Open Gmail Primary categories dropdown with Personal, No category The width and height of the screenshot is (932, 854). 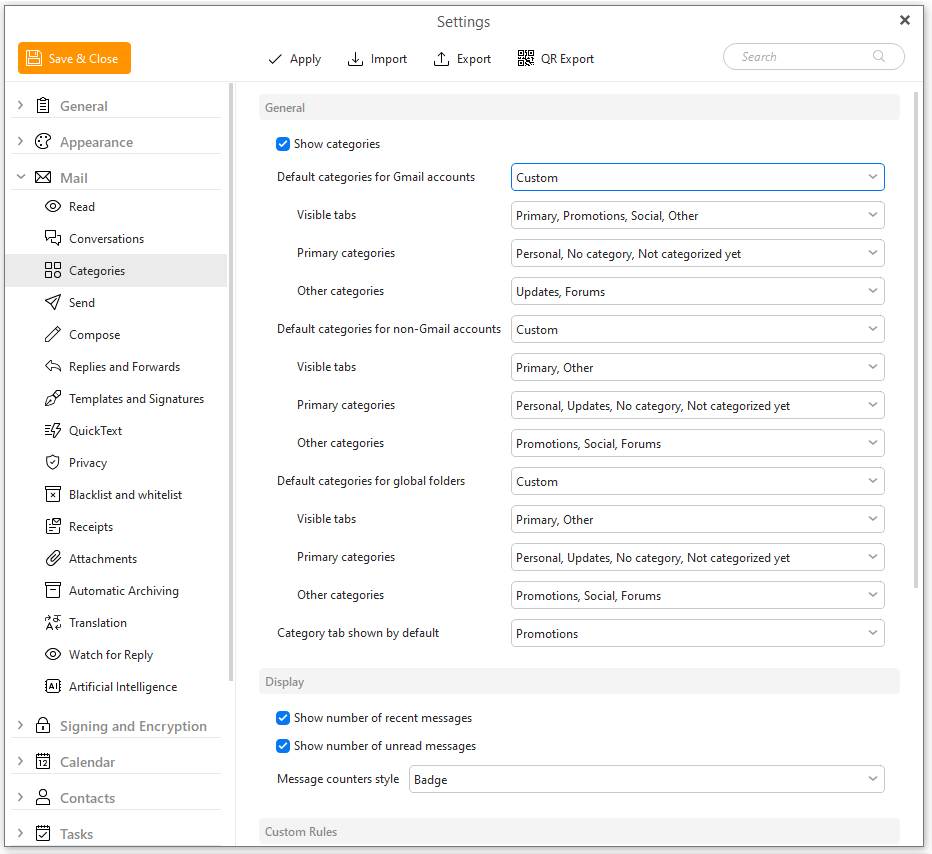tap(698, 253)
